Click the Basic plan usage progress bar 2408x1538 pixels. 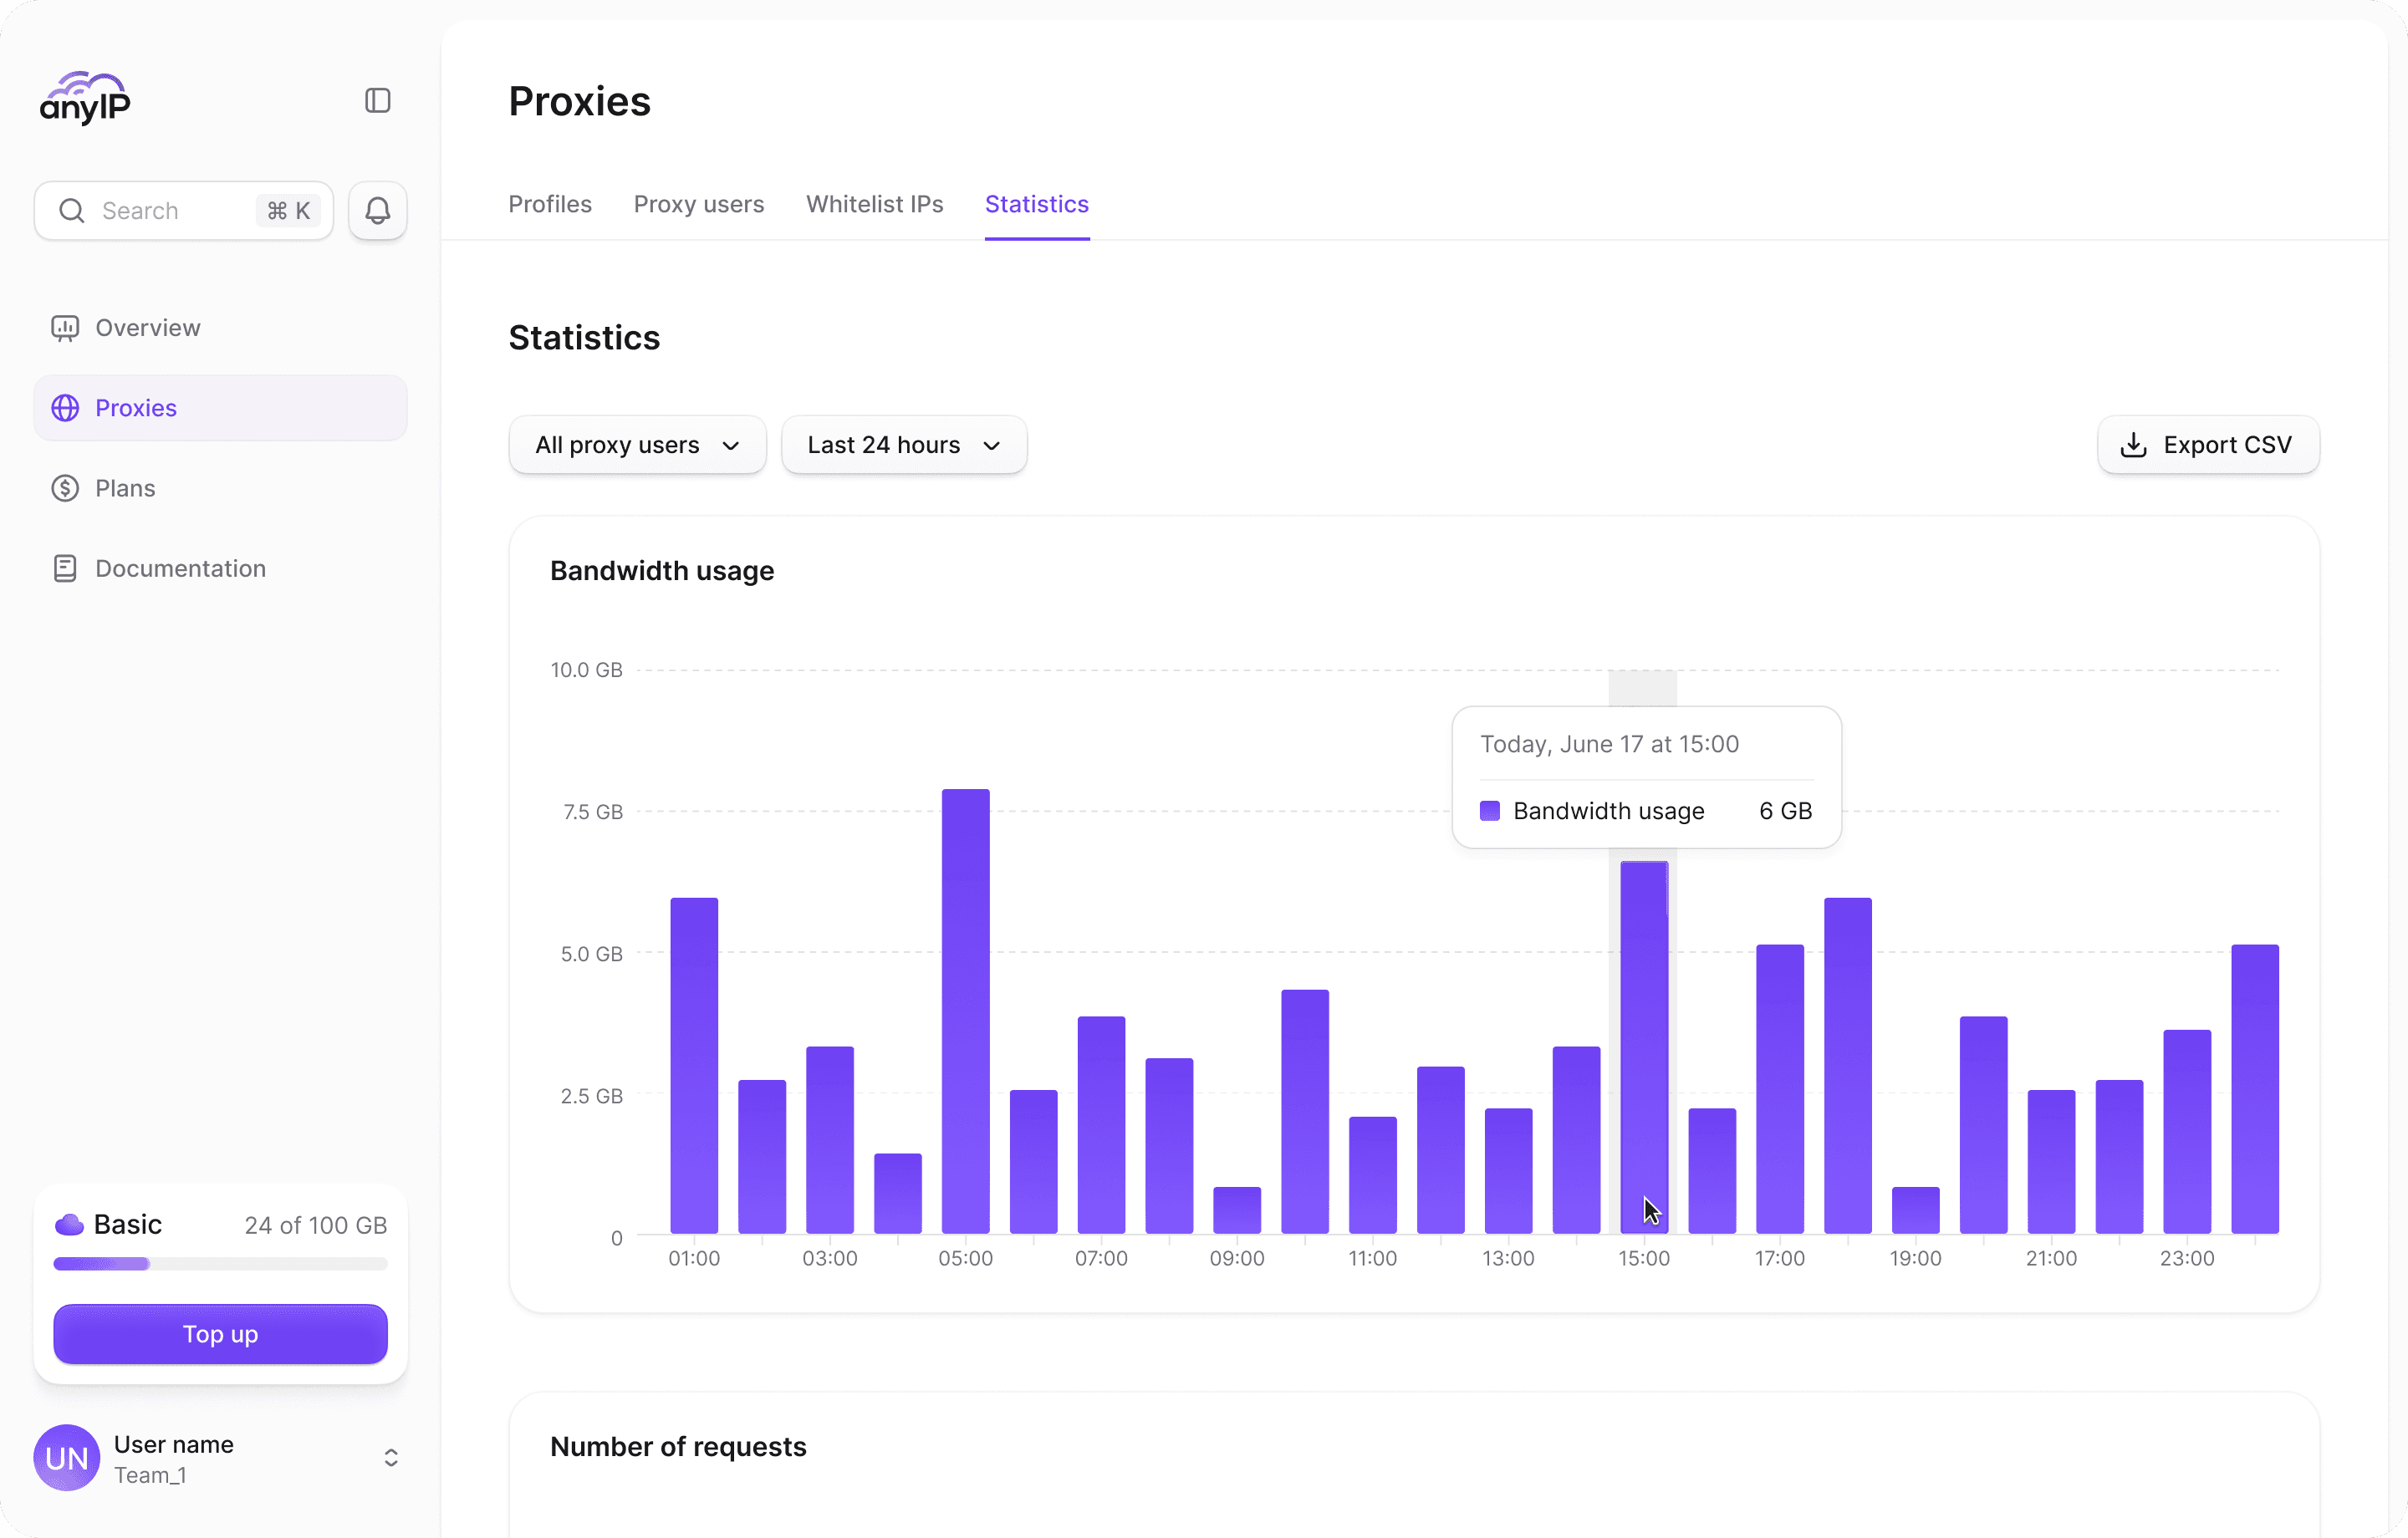coord(220,1264)
